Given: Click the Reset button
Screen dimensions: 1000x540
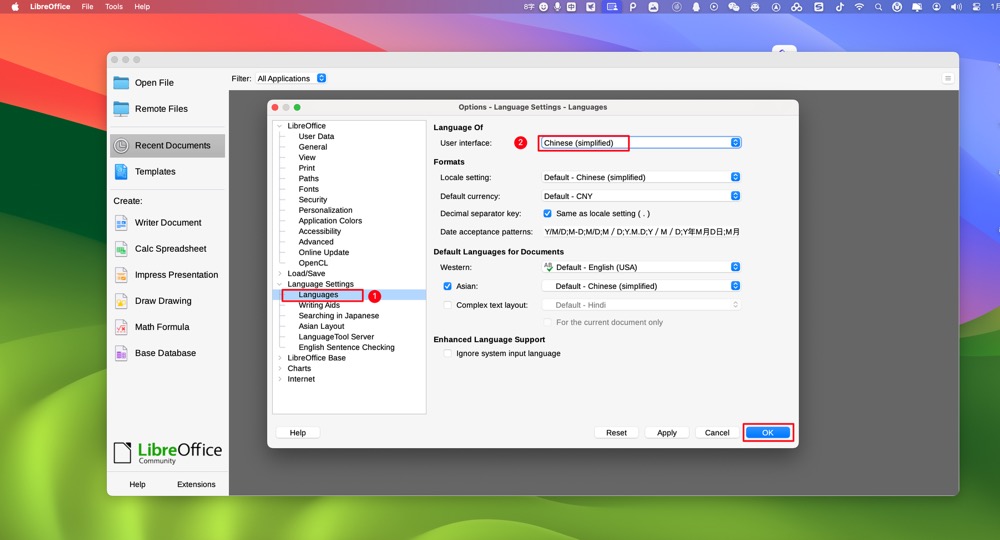Looking at the screenshot, I should point(616,432).
